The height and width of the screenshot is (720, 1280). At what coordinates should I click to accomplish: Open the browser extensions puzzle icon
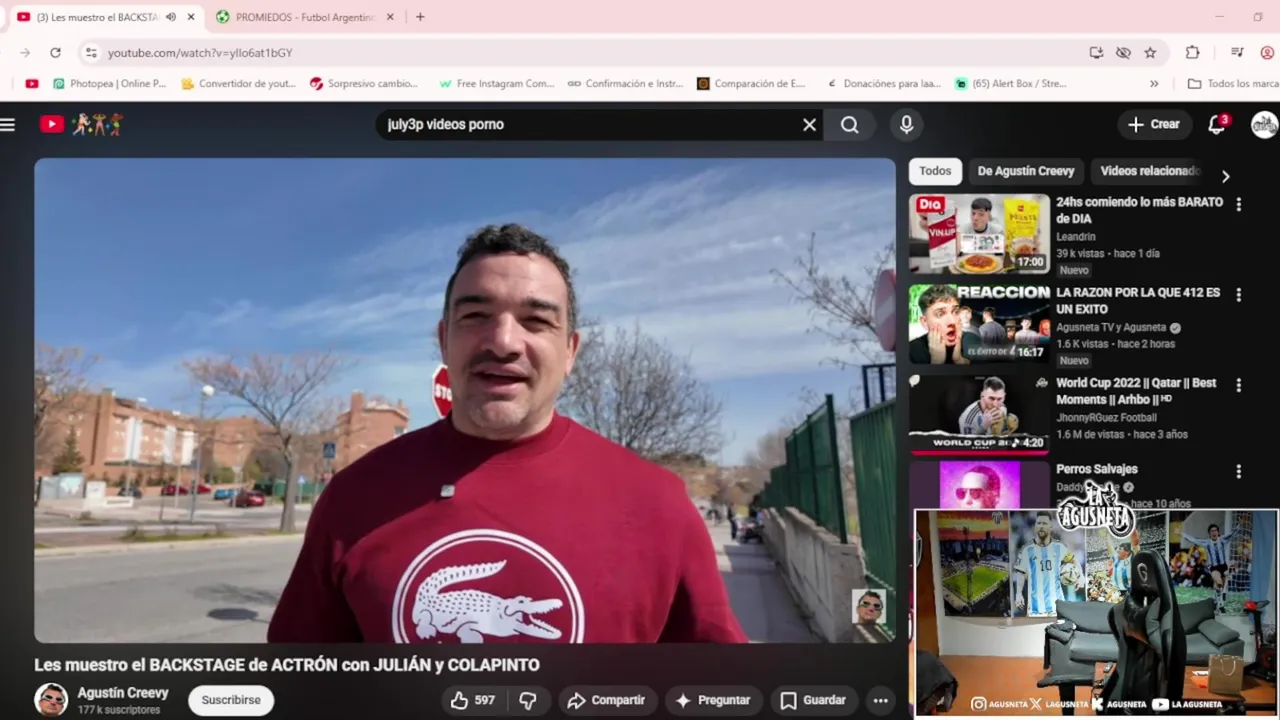(x=1192, y=53)
